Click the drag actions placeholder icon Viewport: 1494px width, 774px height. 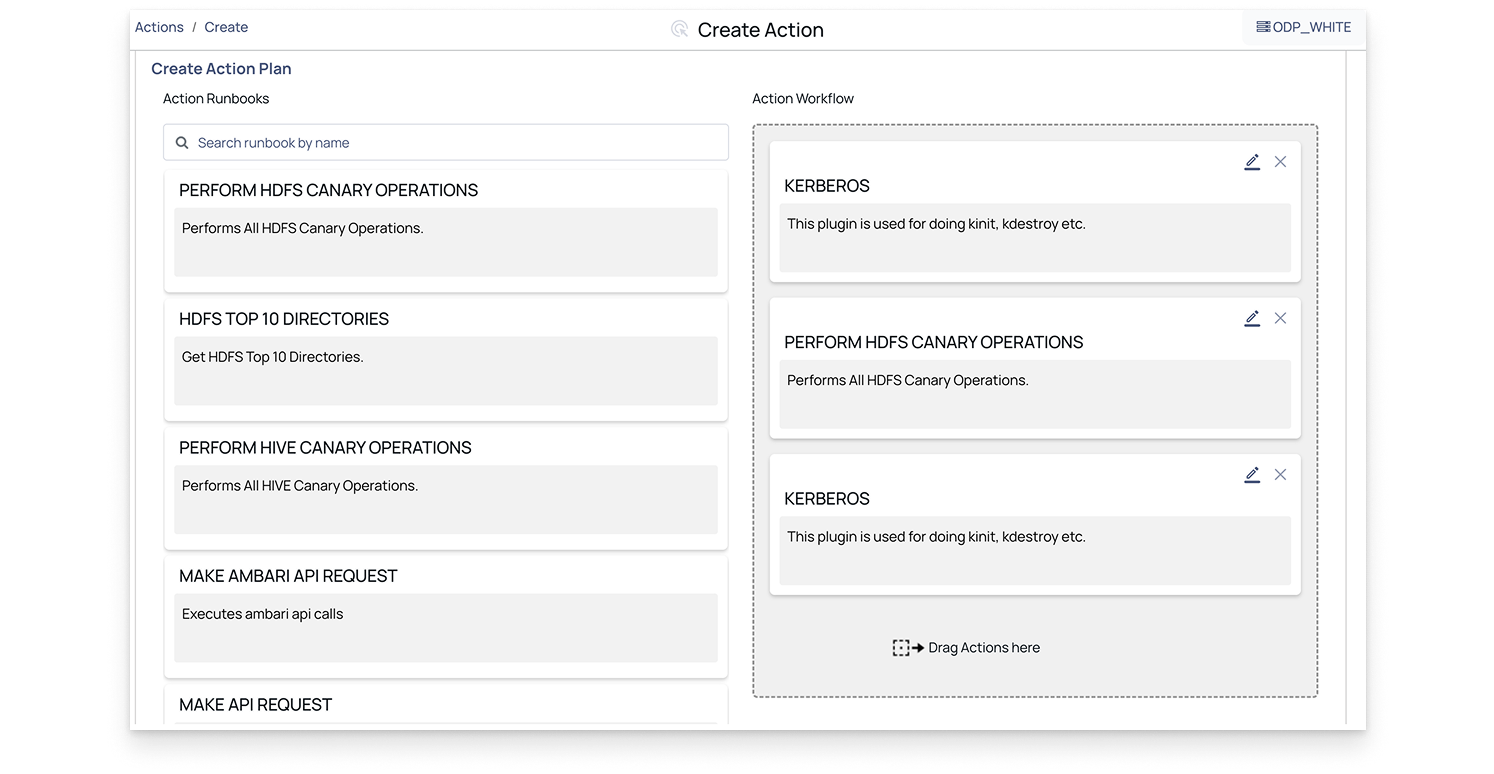907,648
